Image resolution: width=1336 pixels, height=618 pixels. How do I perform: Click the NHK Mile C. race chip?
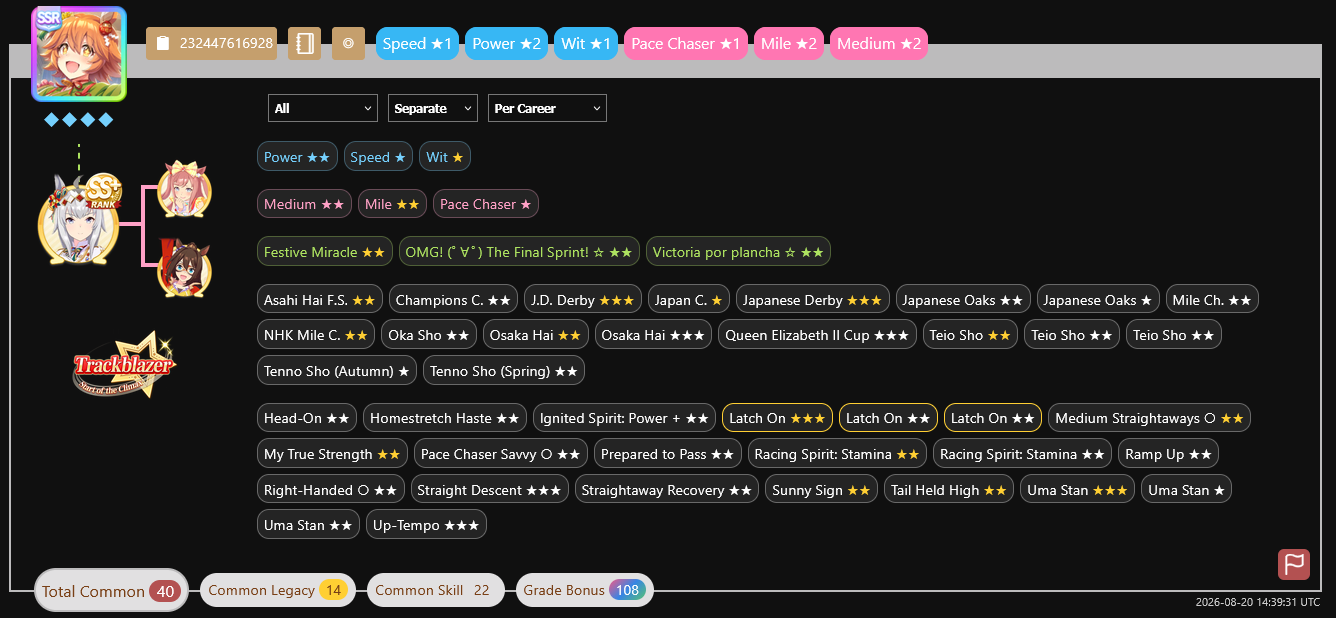coord(316,335)
